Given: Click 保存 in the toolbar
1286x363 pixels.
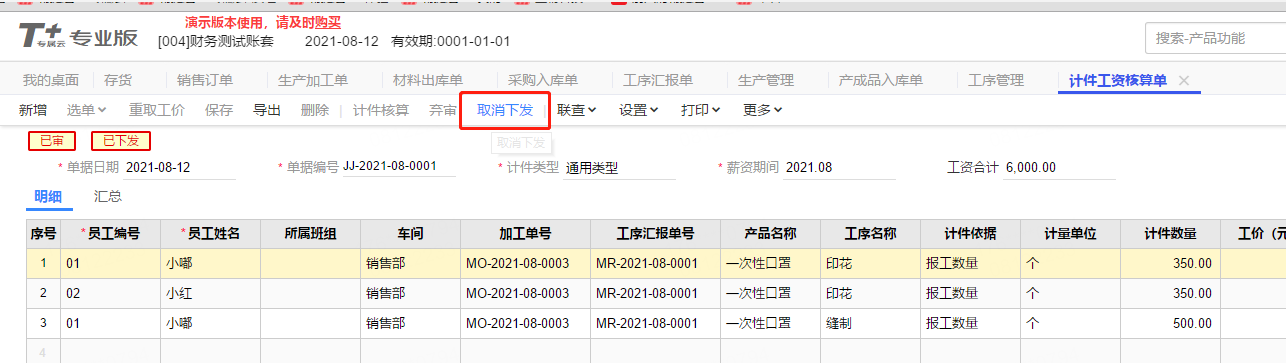Looking at the screenshot, I should (x=219, y=110).
